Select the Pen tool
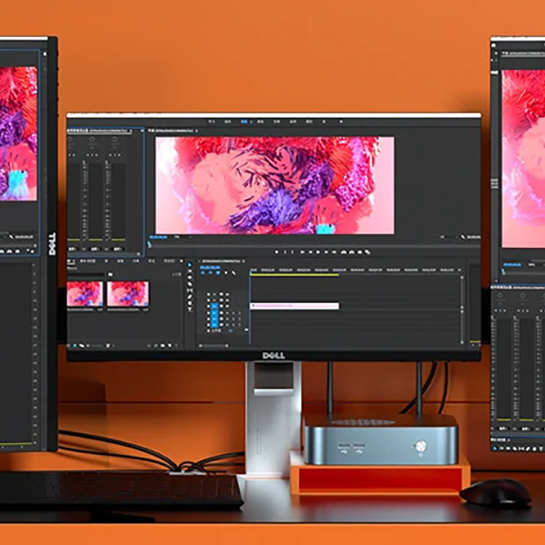 point(190,296)
